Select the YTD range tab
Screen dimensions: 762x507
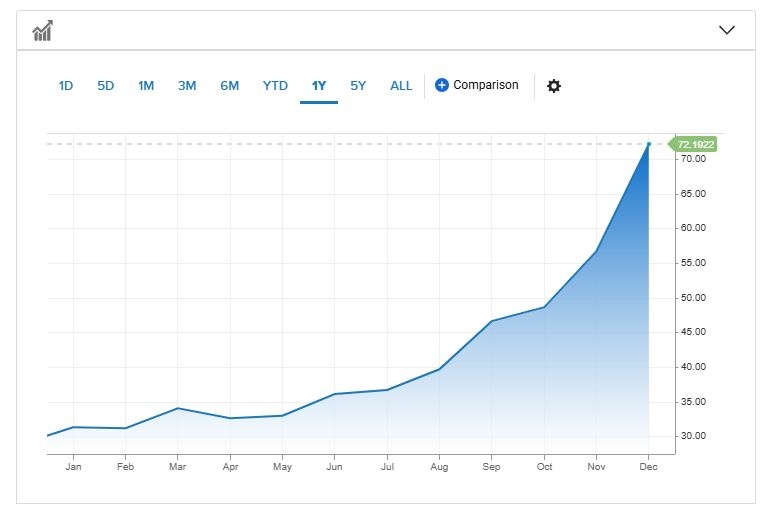pyautogui.click(x=275, y=86)
